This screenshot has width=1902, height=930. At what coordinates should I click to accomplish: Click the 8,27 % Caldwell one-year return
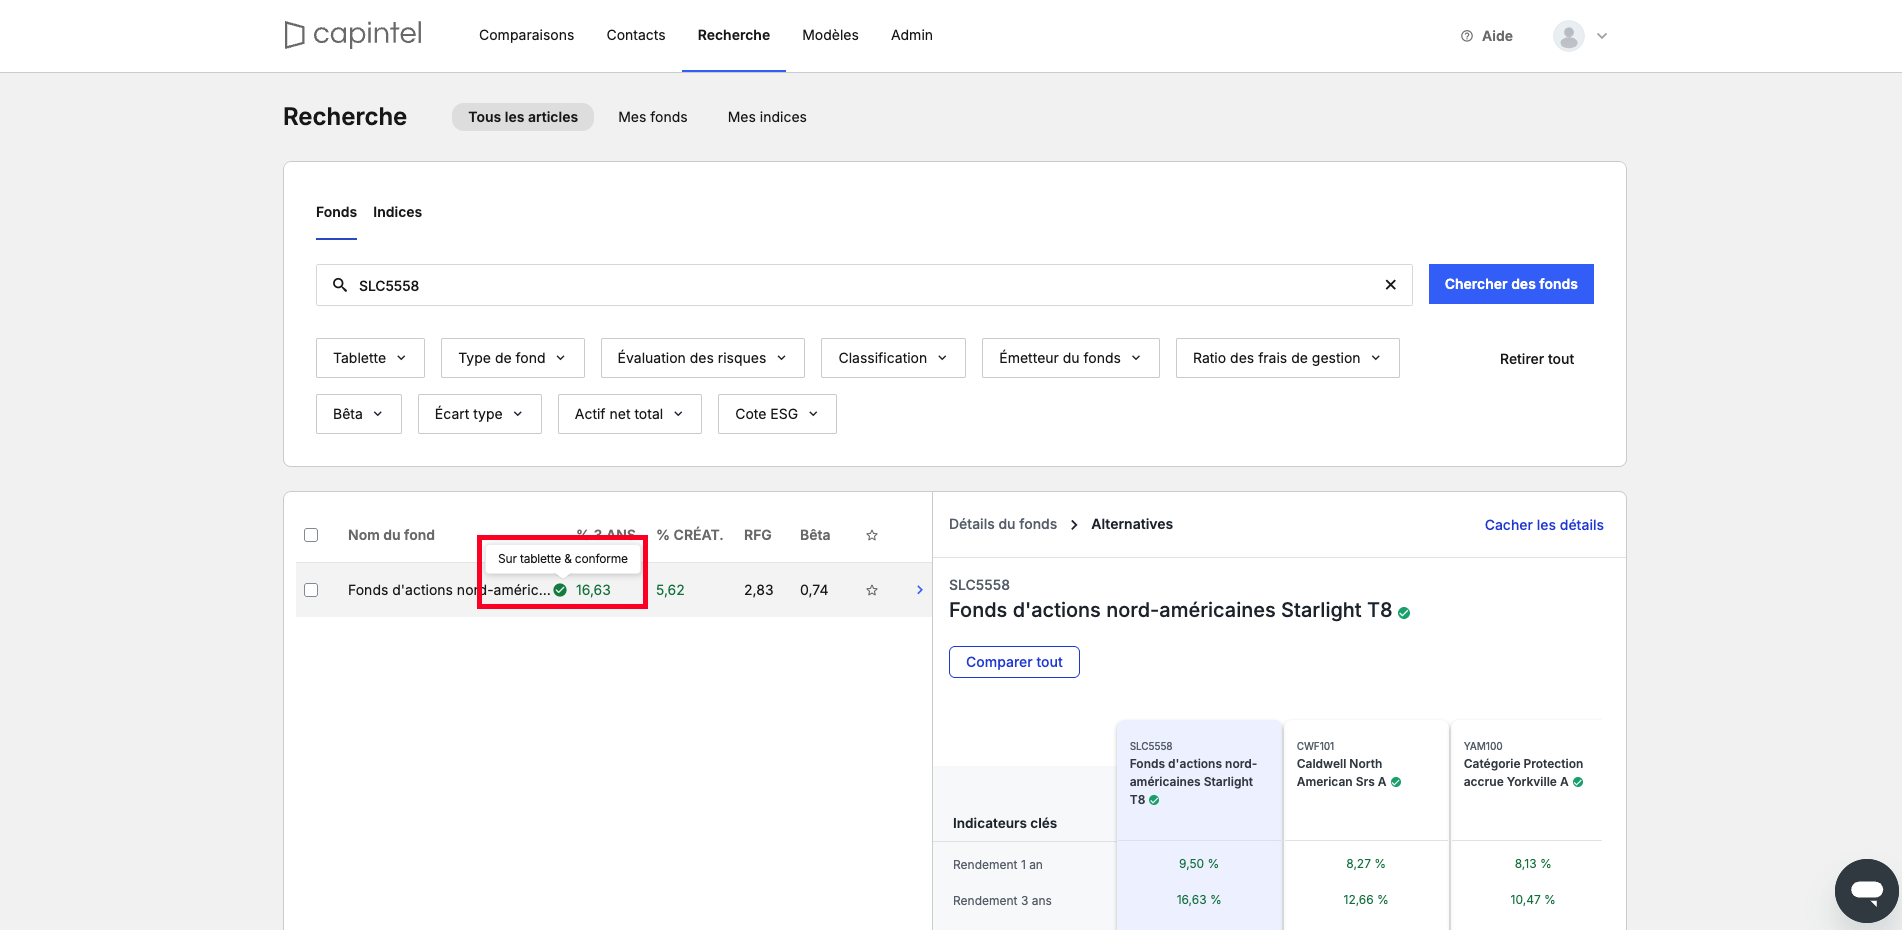[x=1366, y=864]
